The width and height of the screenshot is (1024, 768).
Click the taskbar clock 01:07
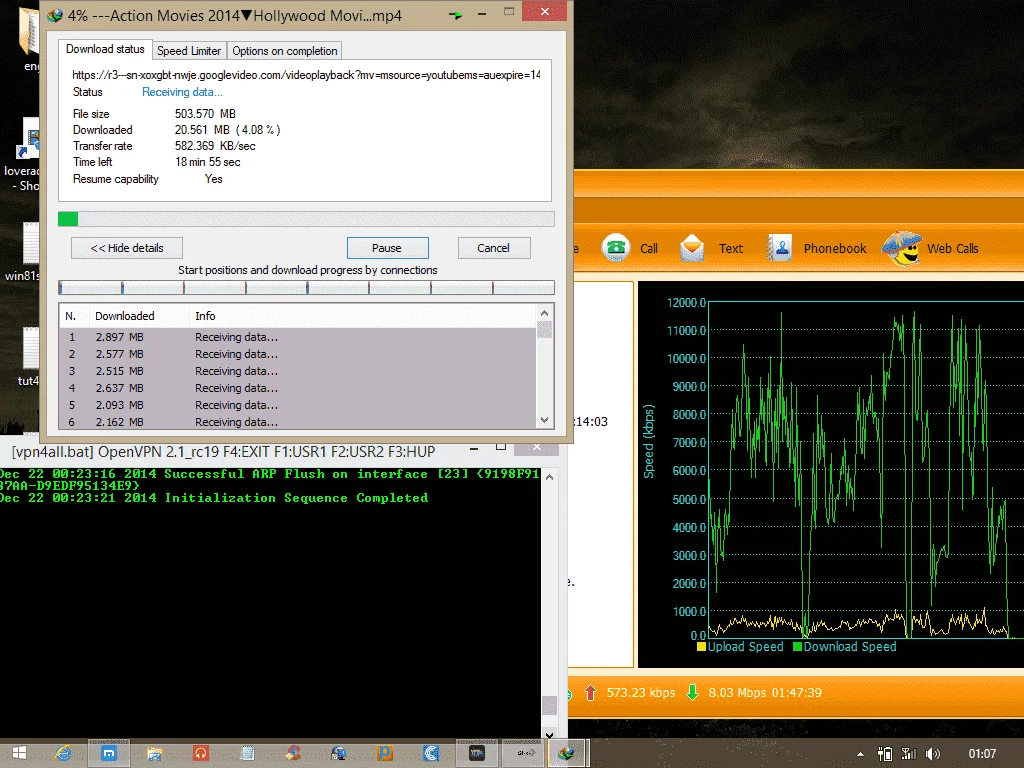982,754
